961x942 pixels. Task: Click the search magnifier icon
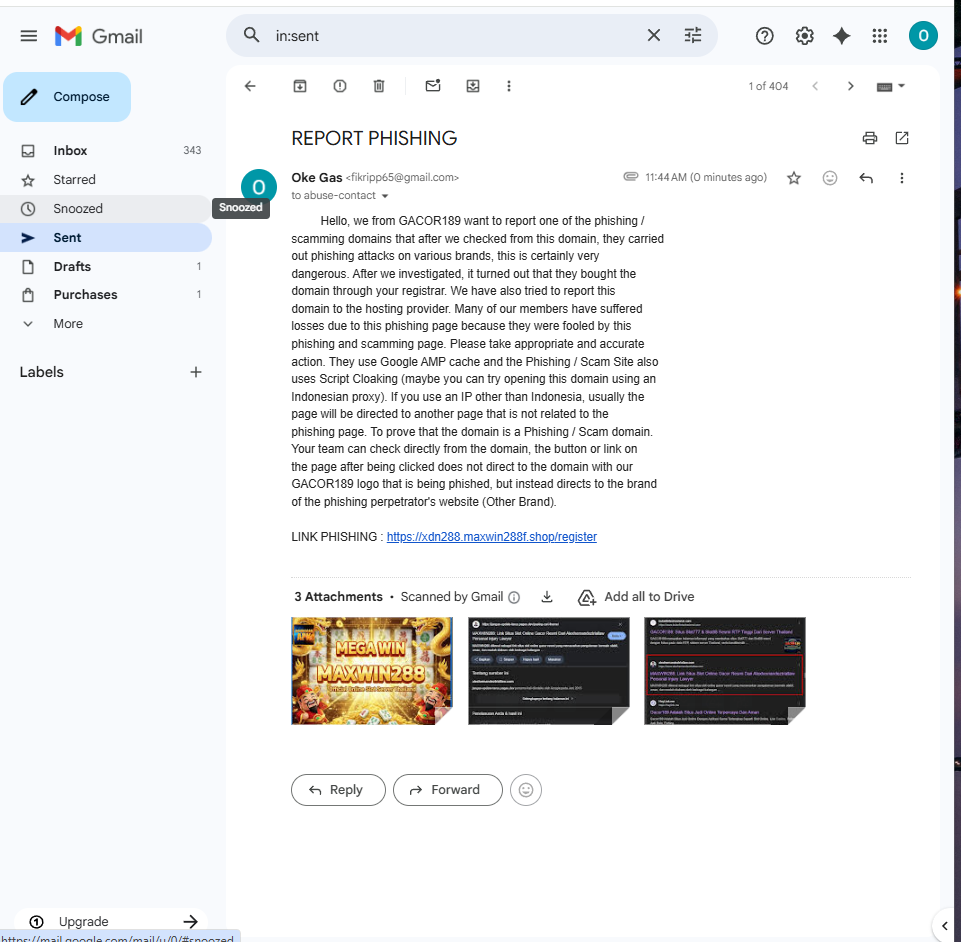pos(251,35)
